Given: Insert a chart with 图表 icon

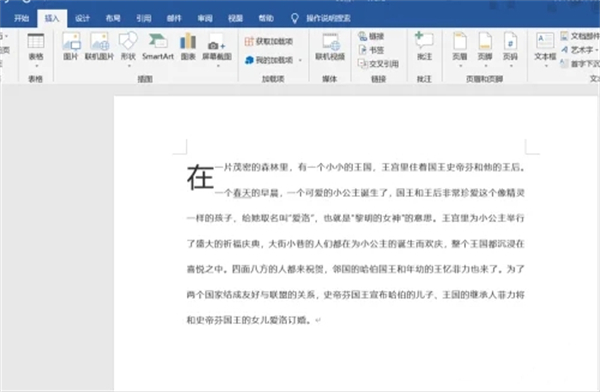Looking at the screenshot, I should (188, 47).
